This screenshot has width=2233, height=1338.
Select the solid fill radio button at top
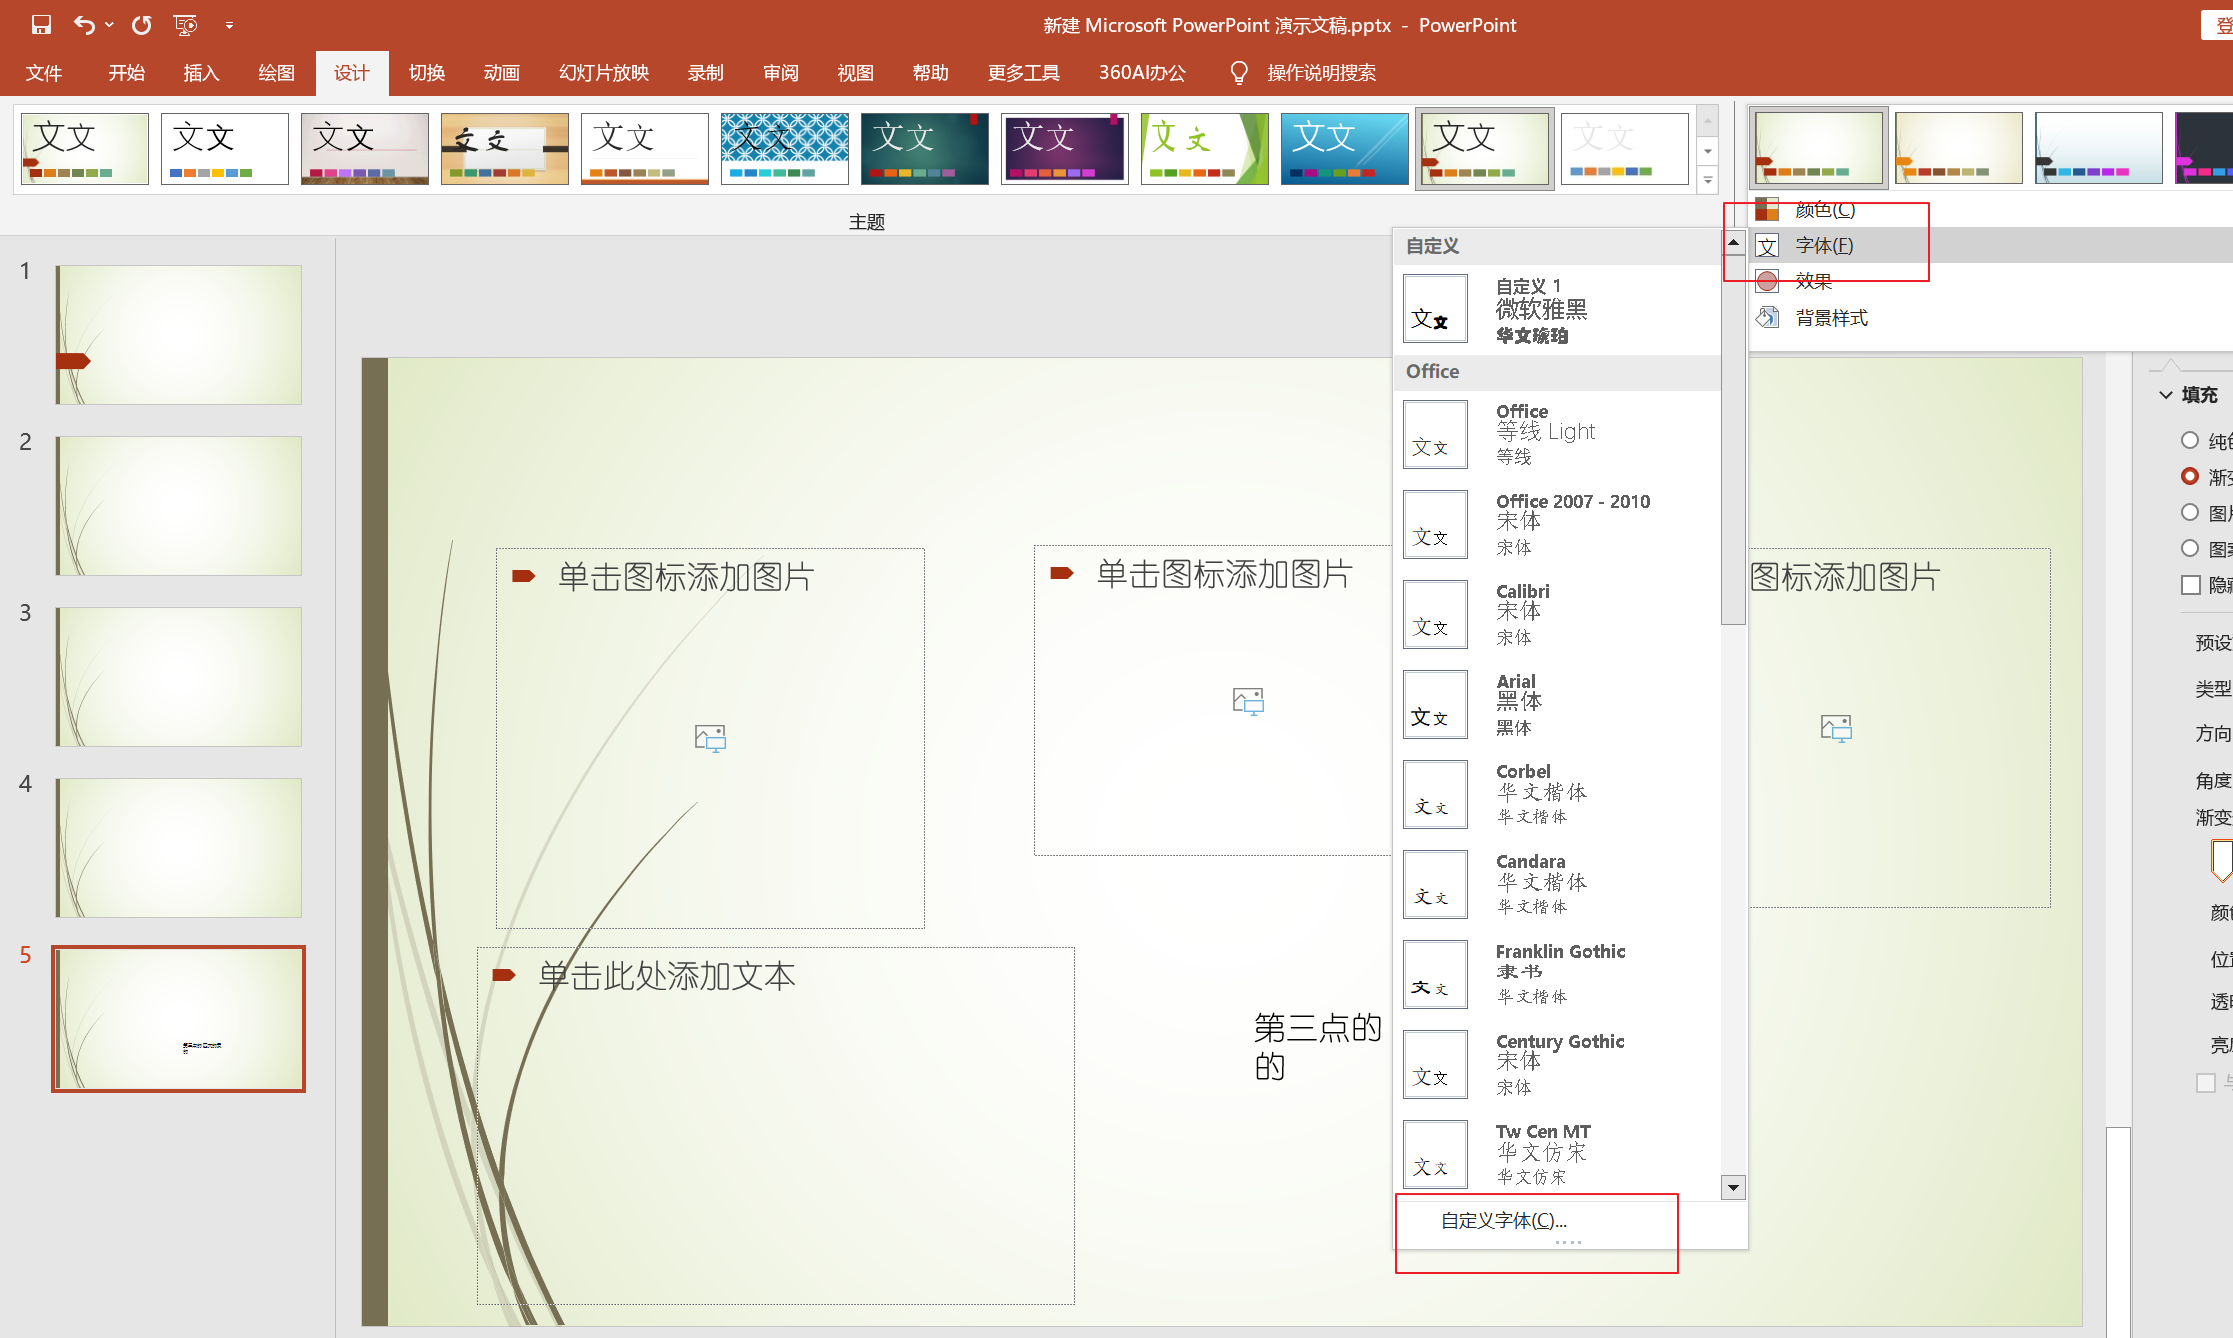(2190, 440)
